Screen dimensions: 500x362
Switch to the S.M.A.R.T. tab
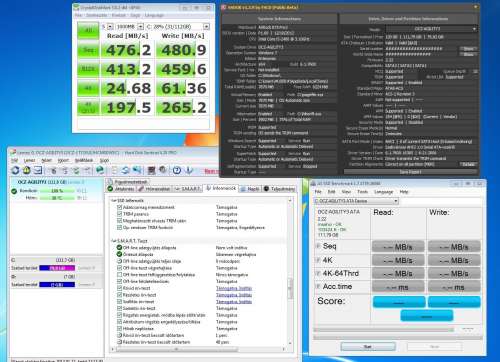tap(188, 189)
